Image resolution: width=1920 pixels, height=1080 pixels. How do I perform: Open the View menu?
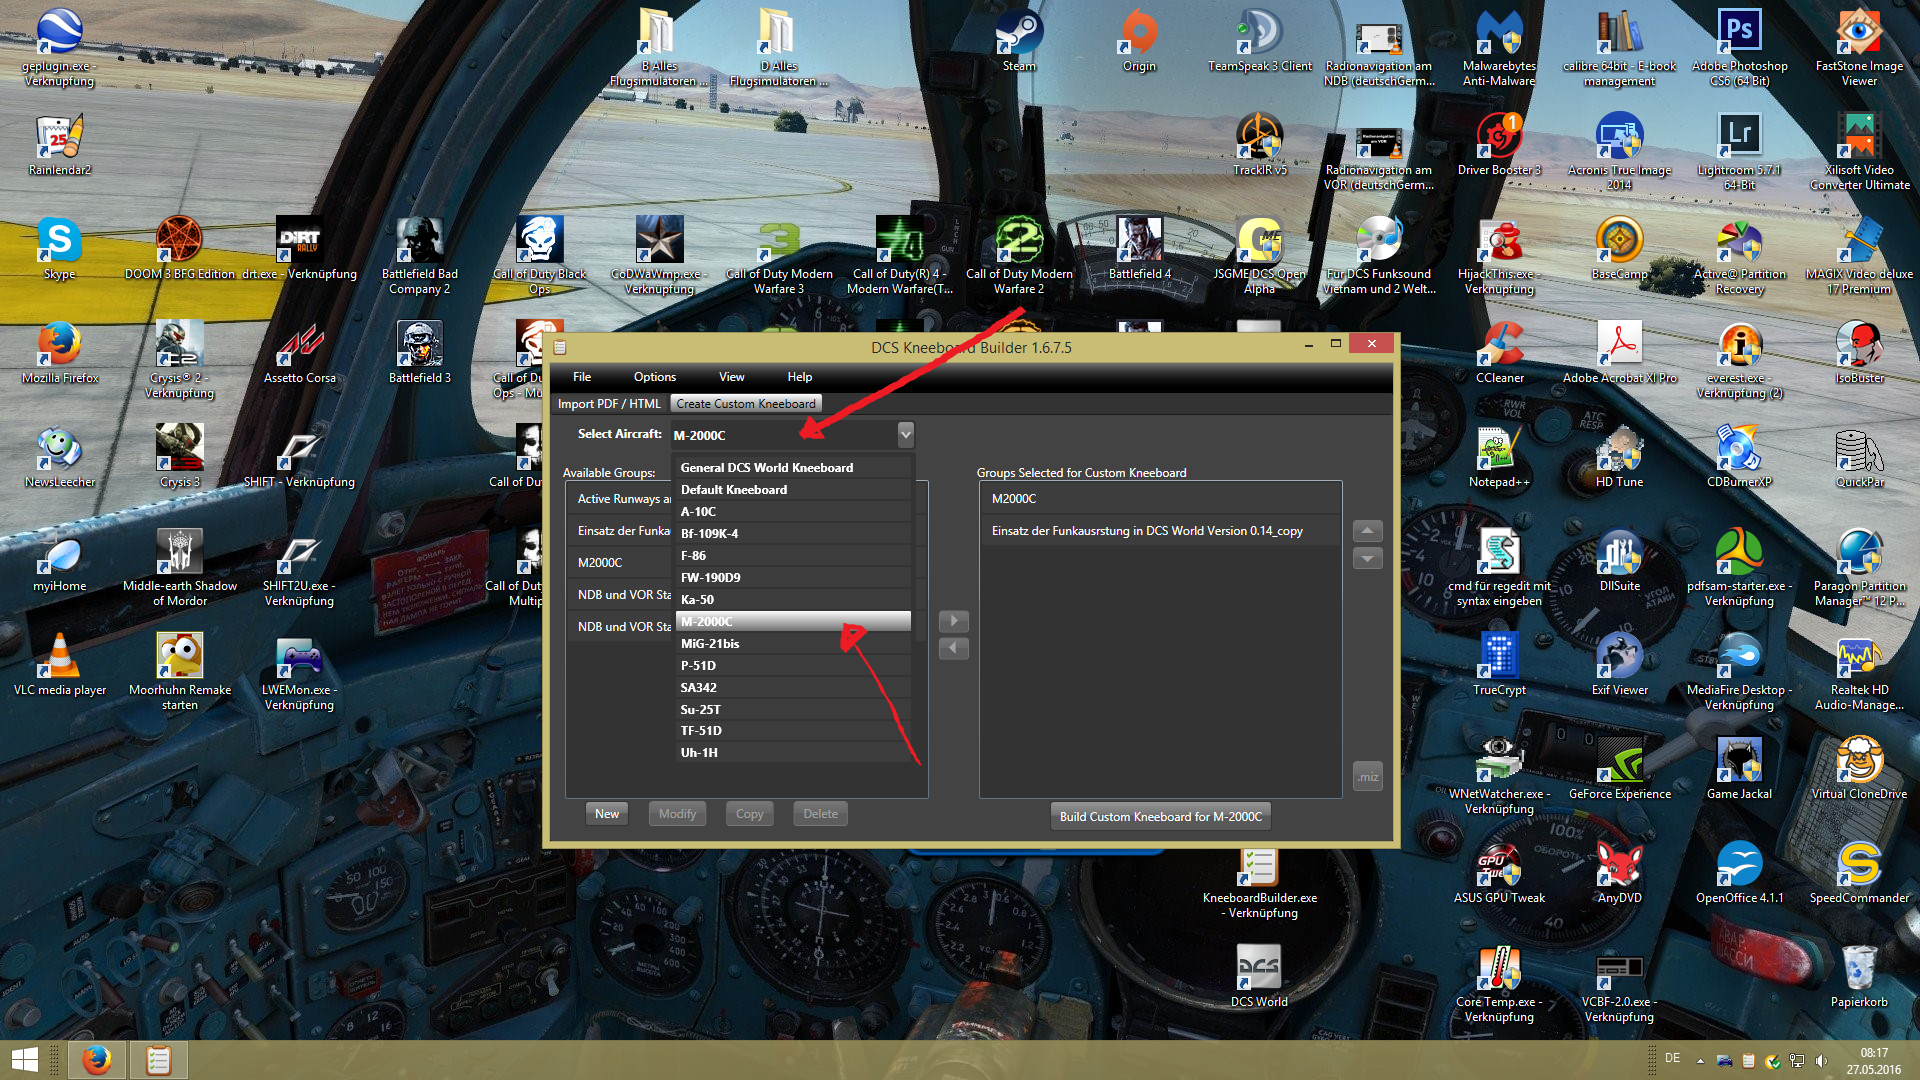tap(731, 377)
